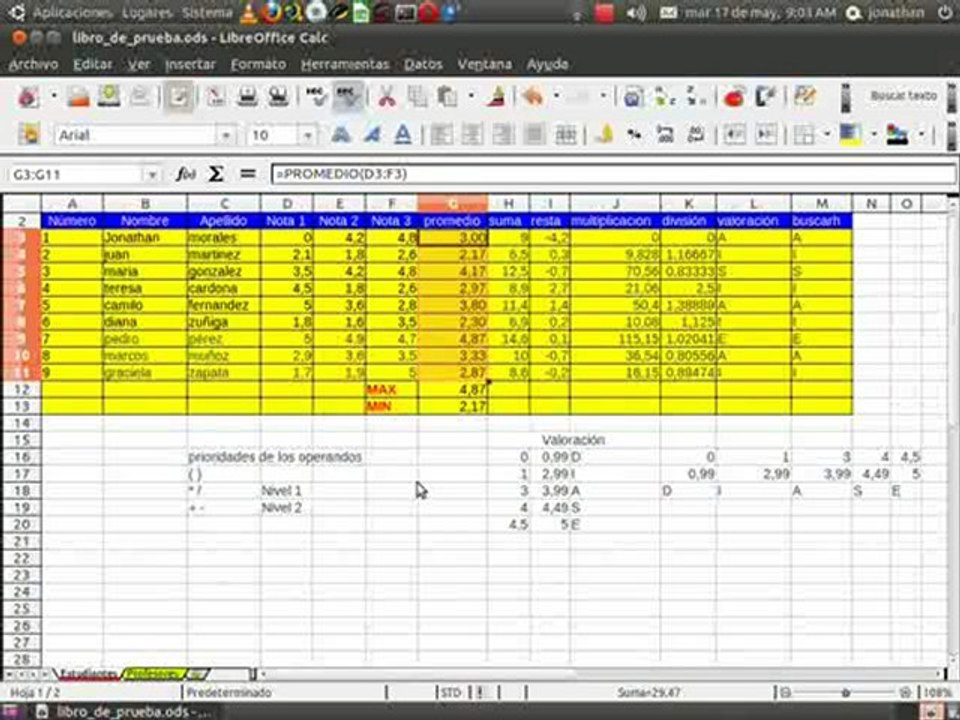960x720 pixels.
Task: Expand the Name Box dropdown arrow
Action: tap(152, 175)
